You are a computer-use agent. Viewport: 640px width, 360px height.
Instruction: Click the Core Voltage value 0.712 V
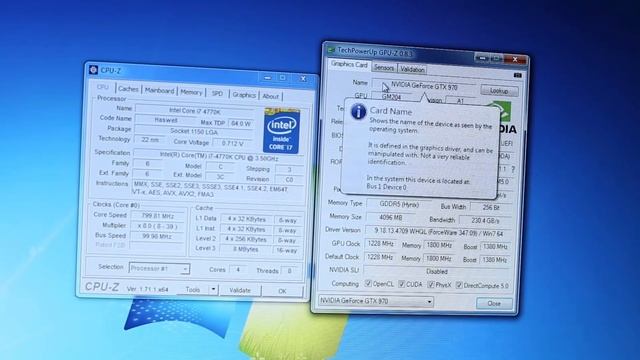[233, 143]
